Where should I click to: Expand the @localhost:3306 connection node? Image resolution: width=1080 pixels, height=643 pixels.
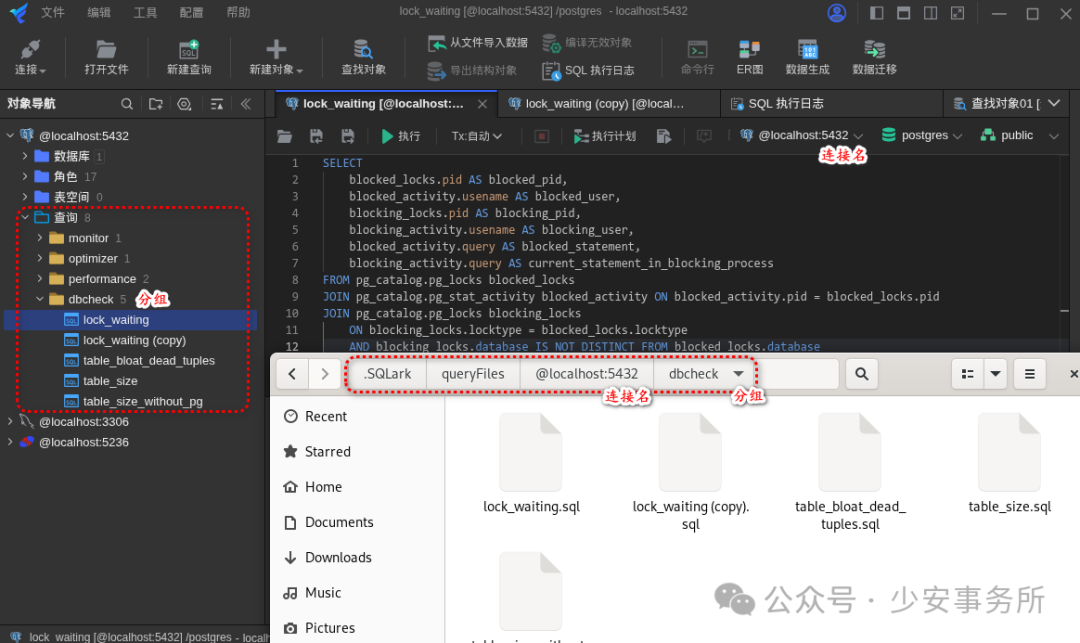[10, 422]
